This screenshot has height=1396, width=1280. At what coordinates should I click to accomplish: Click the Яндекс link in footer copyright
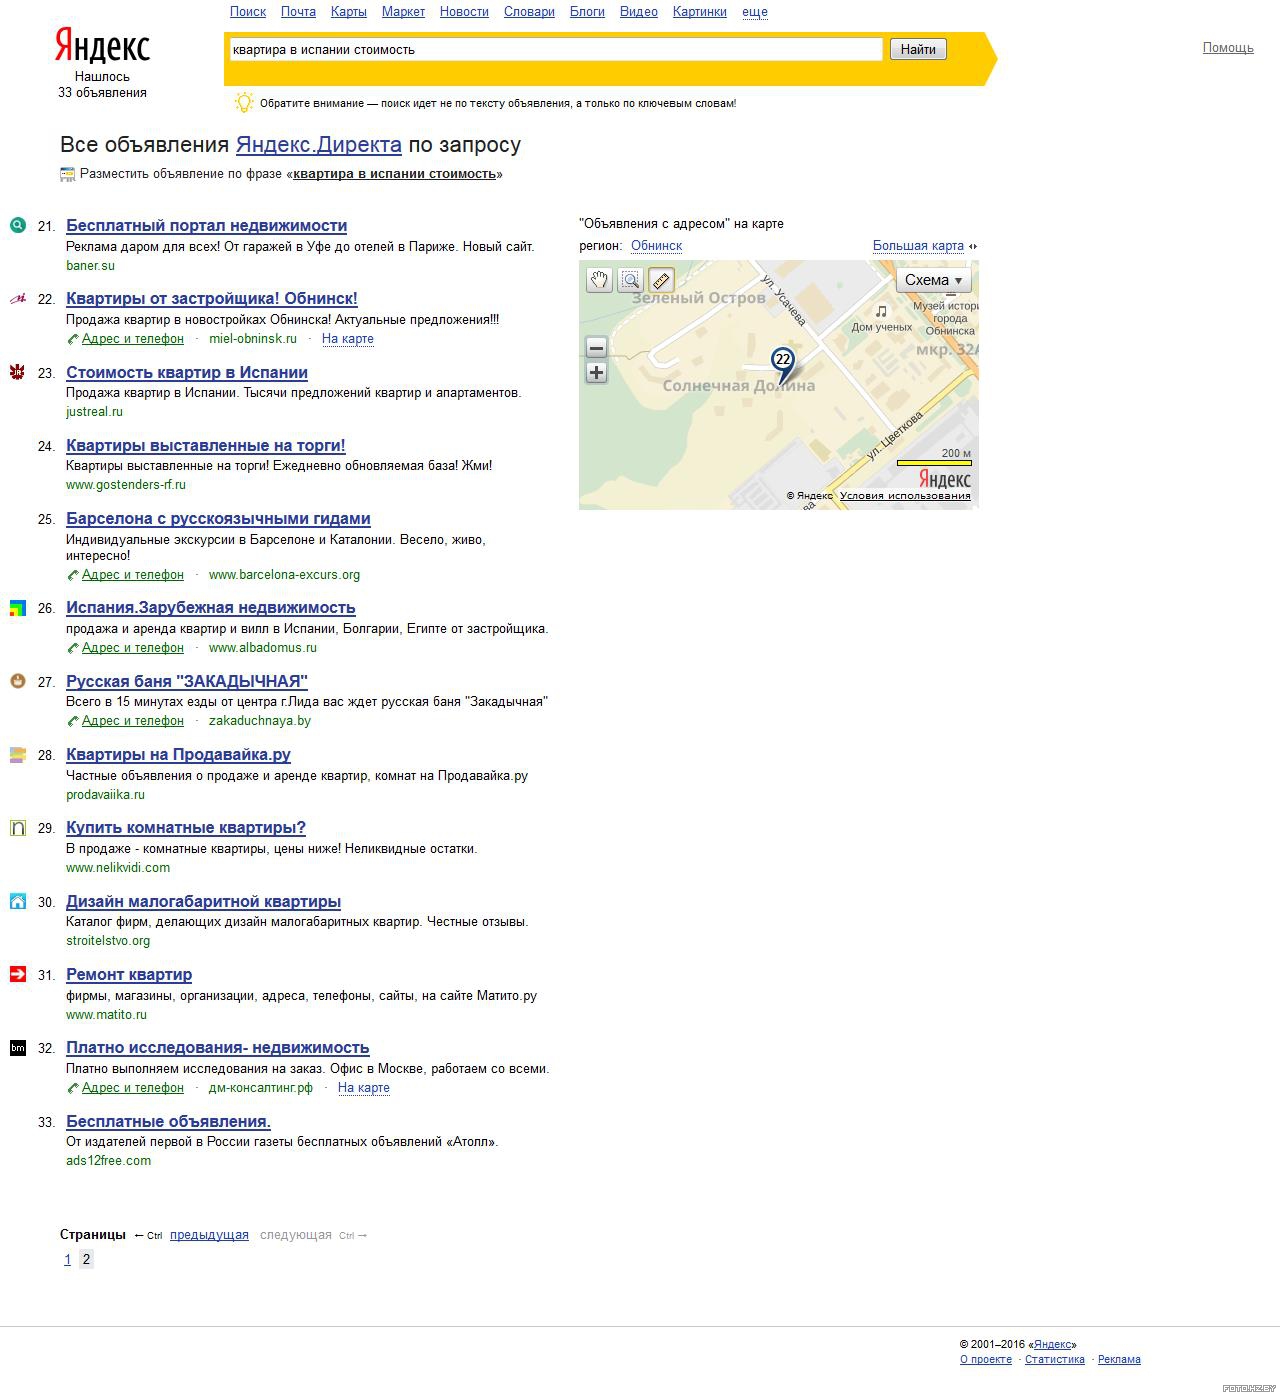click(1052, 1345)
